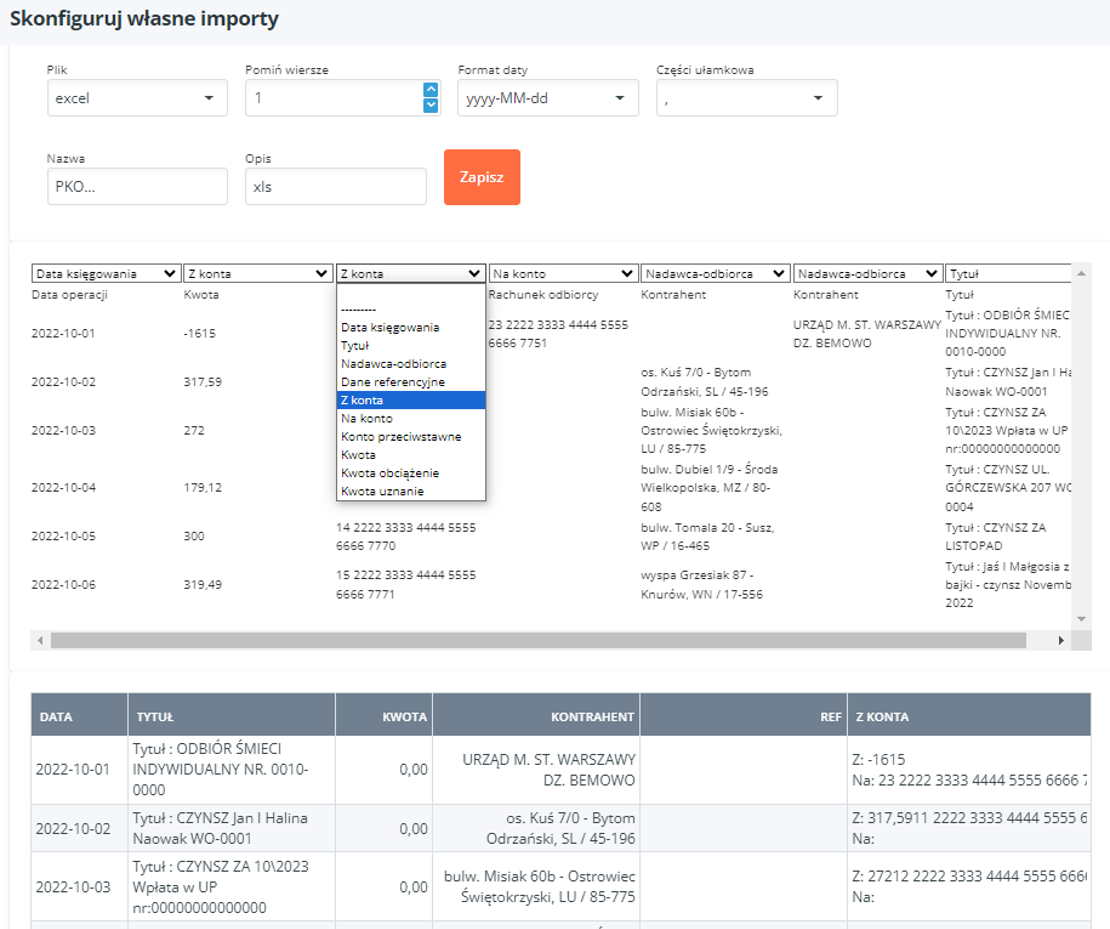Select Dane referencyjne in the list
The image size is (1110, 929).
point(393,382)
